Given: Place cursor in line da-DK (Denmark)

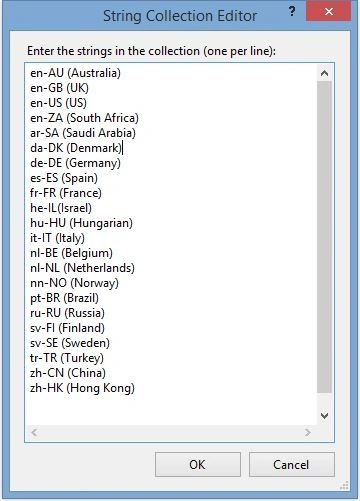Looking at the screenshot, I should click(x=76, y=148).
